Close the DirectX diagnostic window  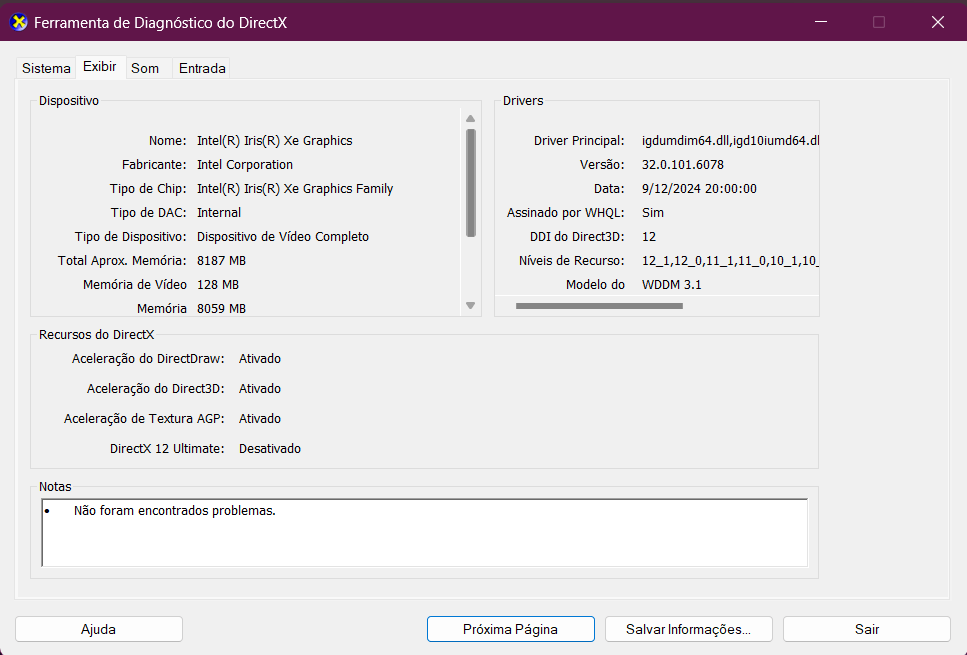937,22
